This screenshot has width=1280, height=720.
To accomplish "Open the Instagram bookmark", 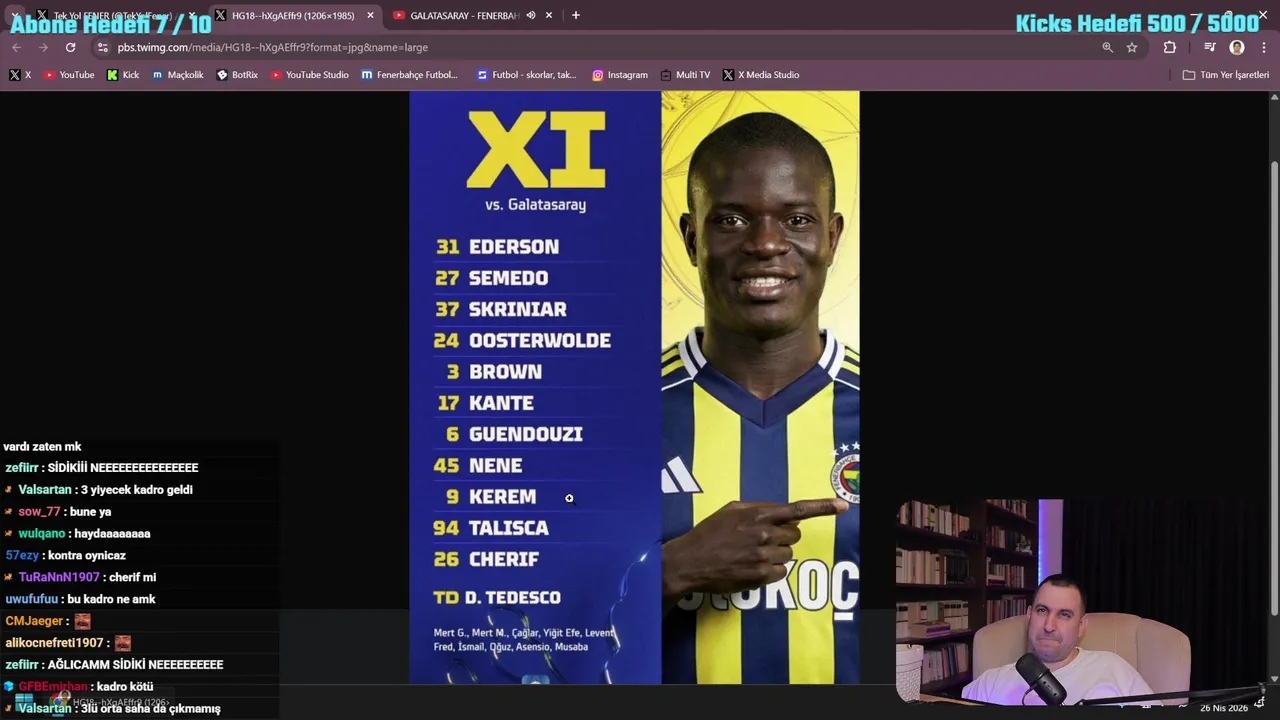I will click(x=620, y=75).
